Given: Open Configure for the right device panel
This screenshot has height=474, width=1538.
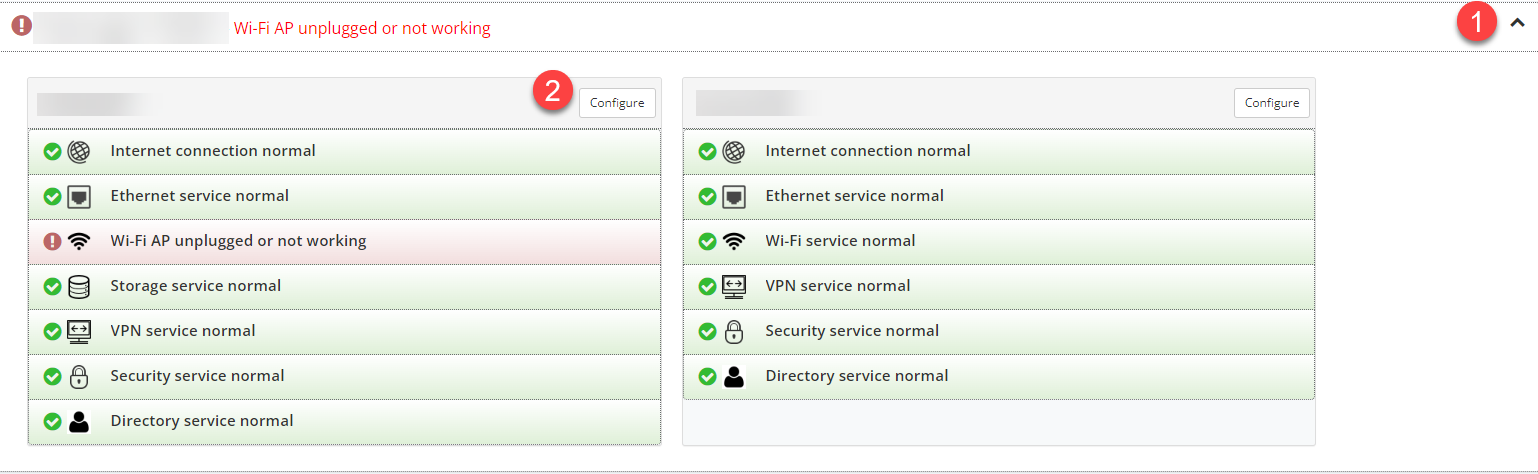Looking at the screenshot, I should coord(1272,103).
